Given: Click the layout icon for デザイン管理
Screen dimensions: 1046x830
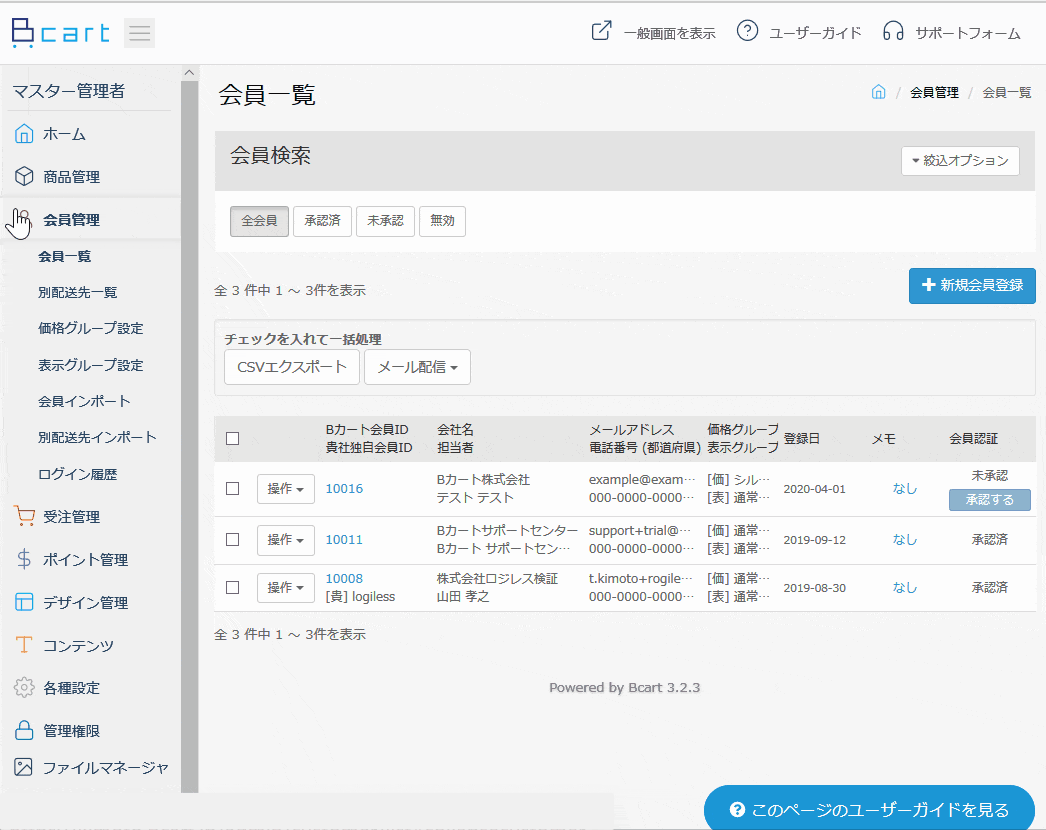Looking at the screenshot, I should pos(24,602).
